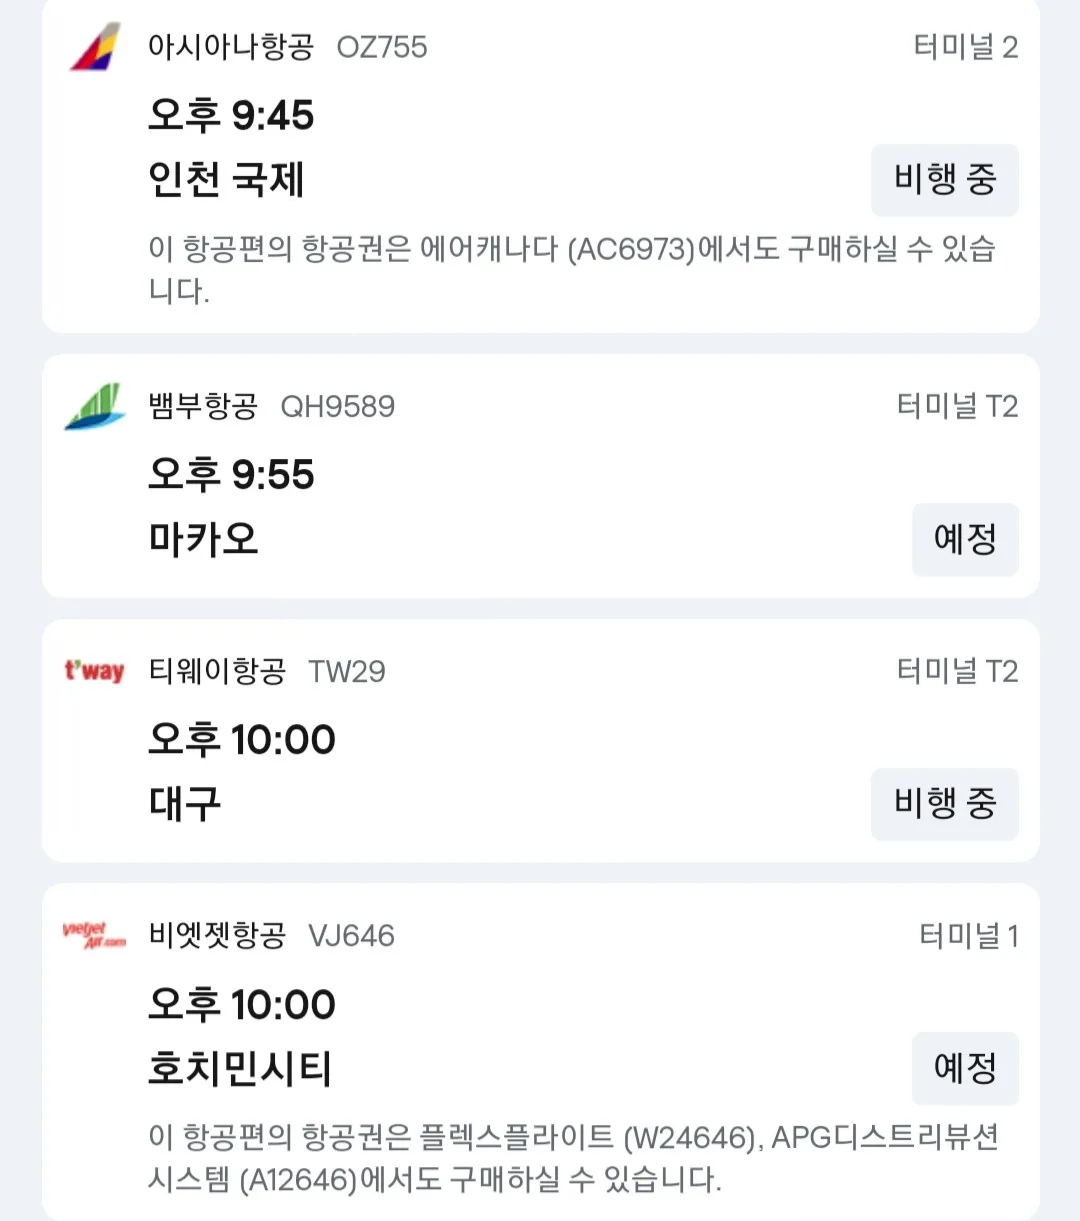Select flight number VJ646
This screenshot has height=1221, width=1080.
(352, 936)
